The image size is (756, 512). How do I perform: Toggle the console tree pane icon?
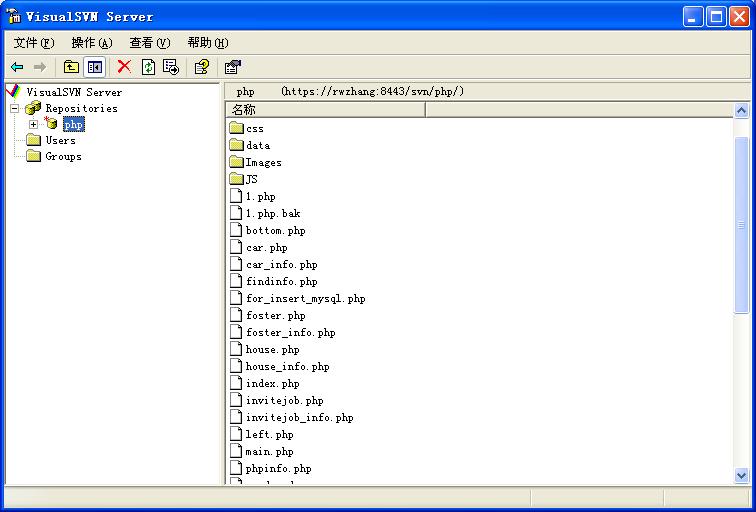click(94, 67)
